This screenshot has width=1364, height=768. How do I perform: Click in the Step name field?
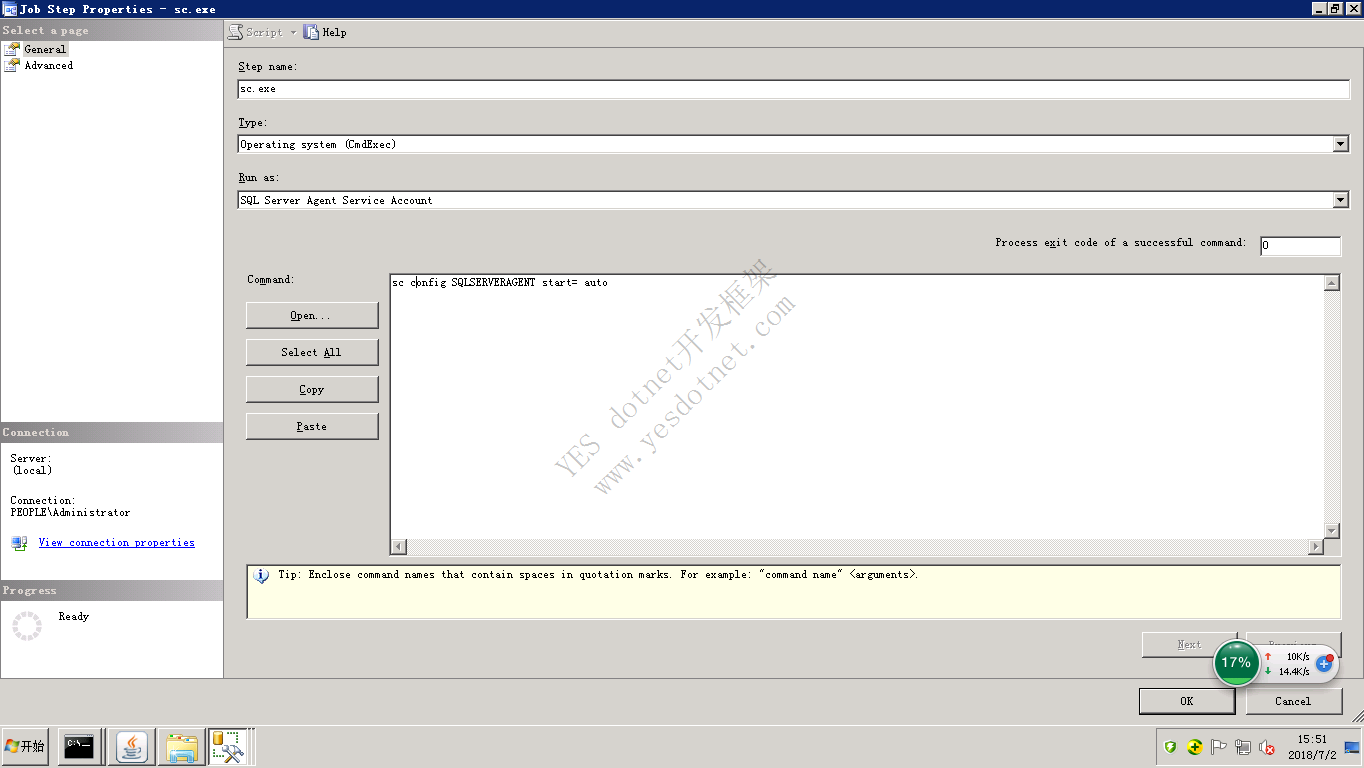click(x=793, y=89)
